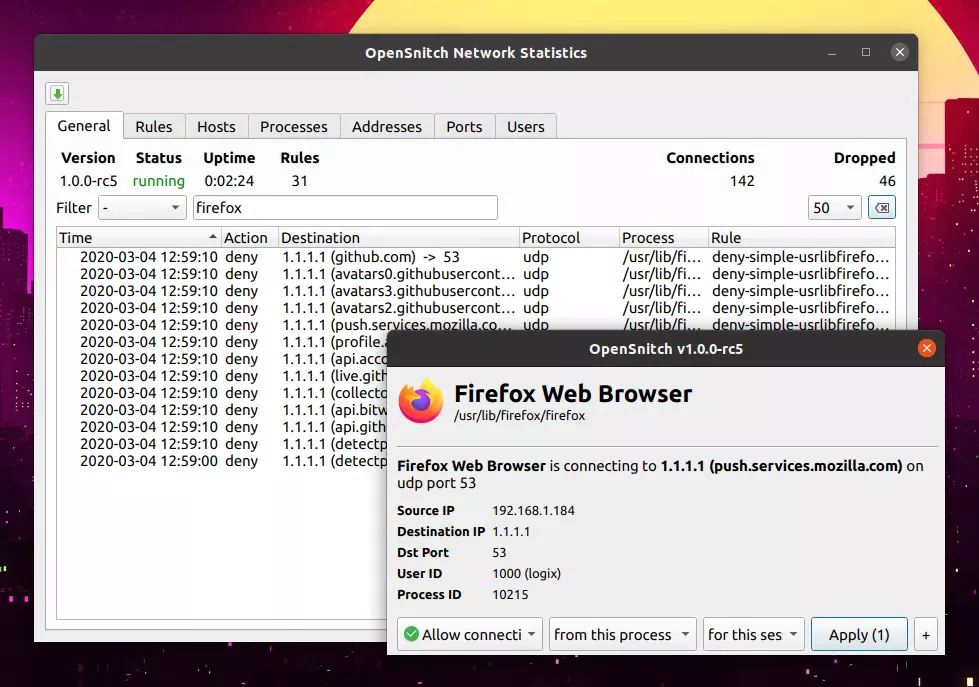Select the row with destination starting (live.gith
This screenshot has height=687, width=979.
(222, 375)
